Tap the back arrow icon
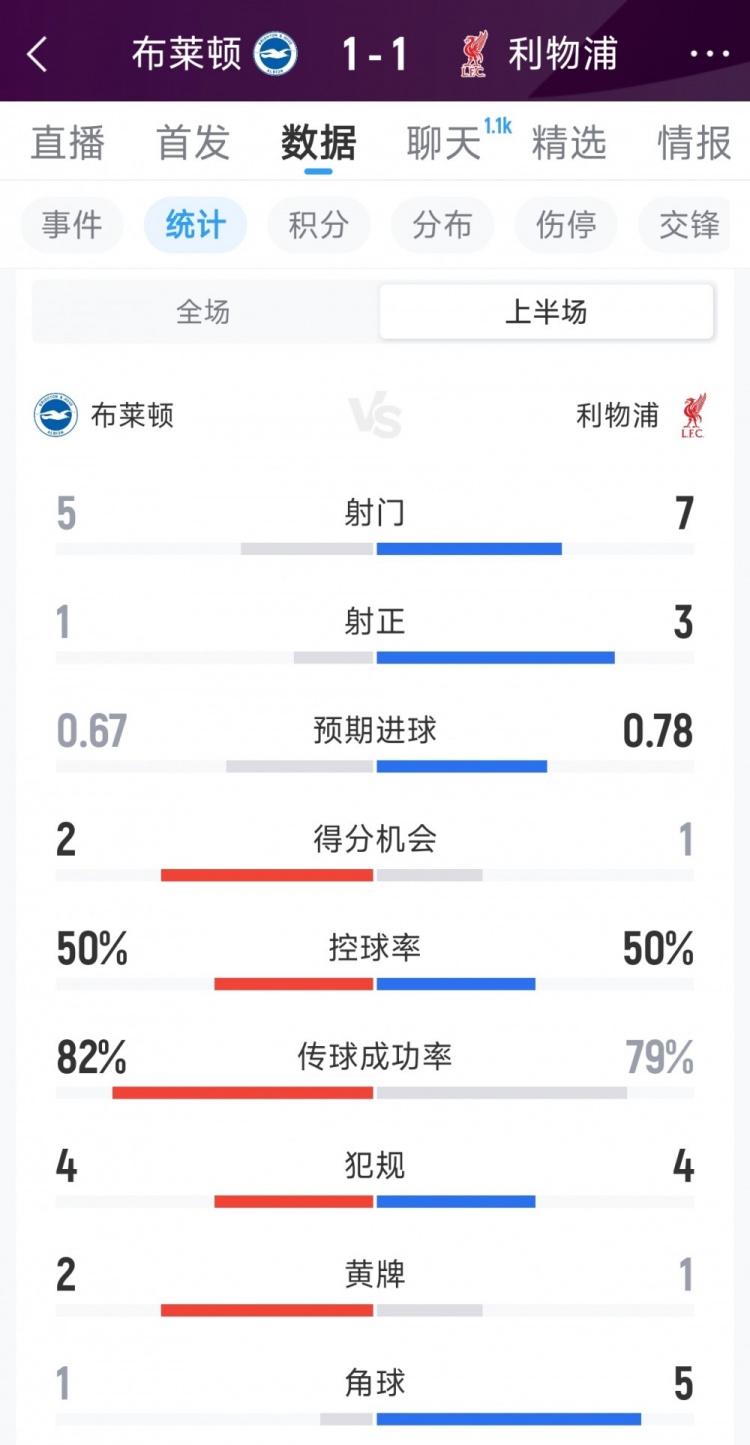 37,54
